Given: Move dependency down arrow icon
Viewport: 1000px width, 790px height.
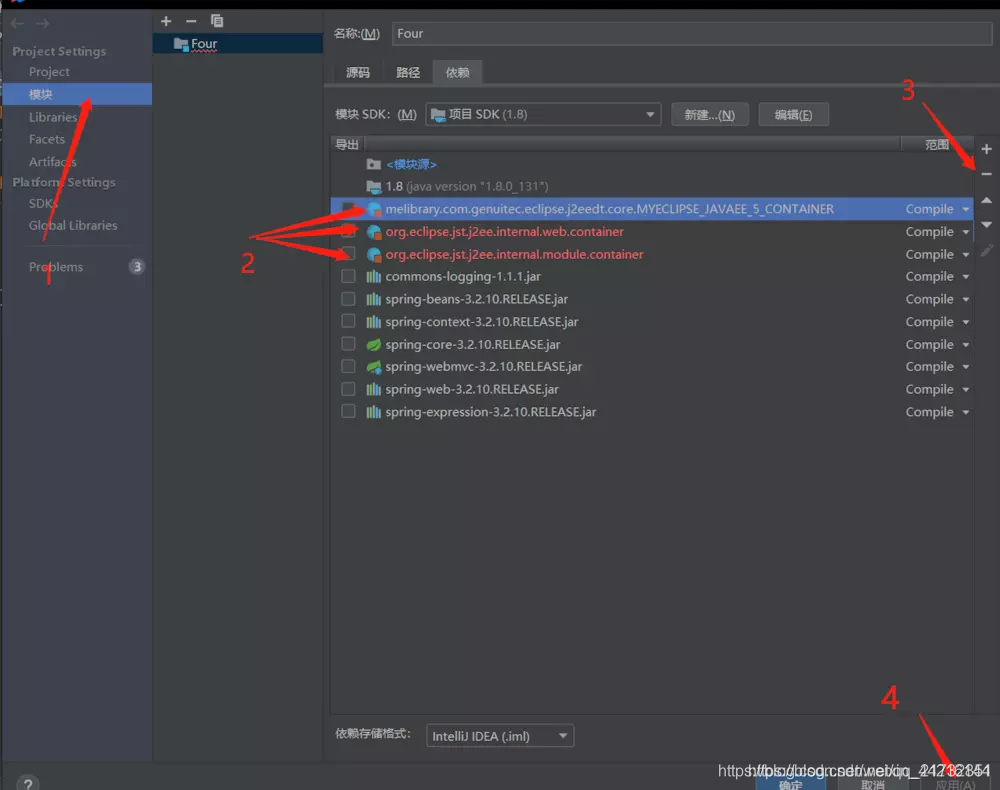Looking at the screenshot, I should click(x=986, y=224).
